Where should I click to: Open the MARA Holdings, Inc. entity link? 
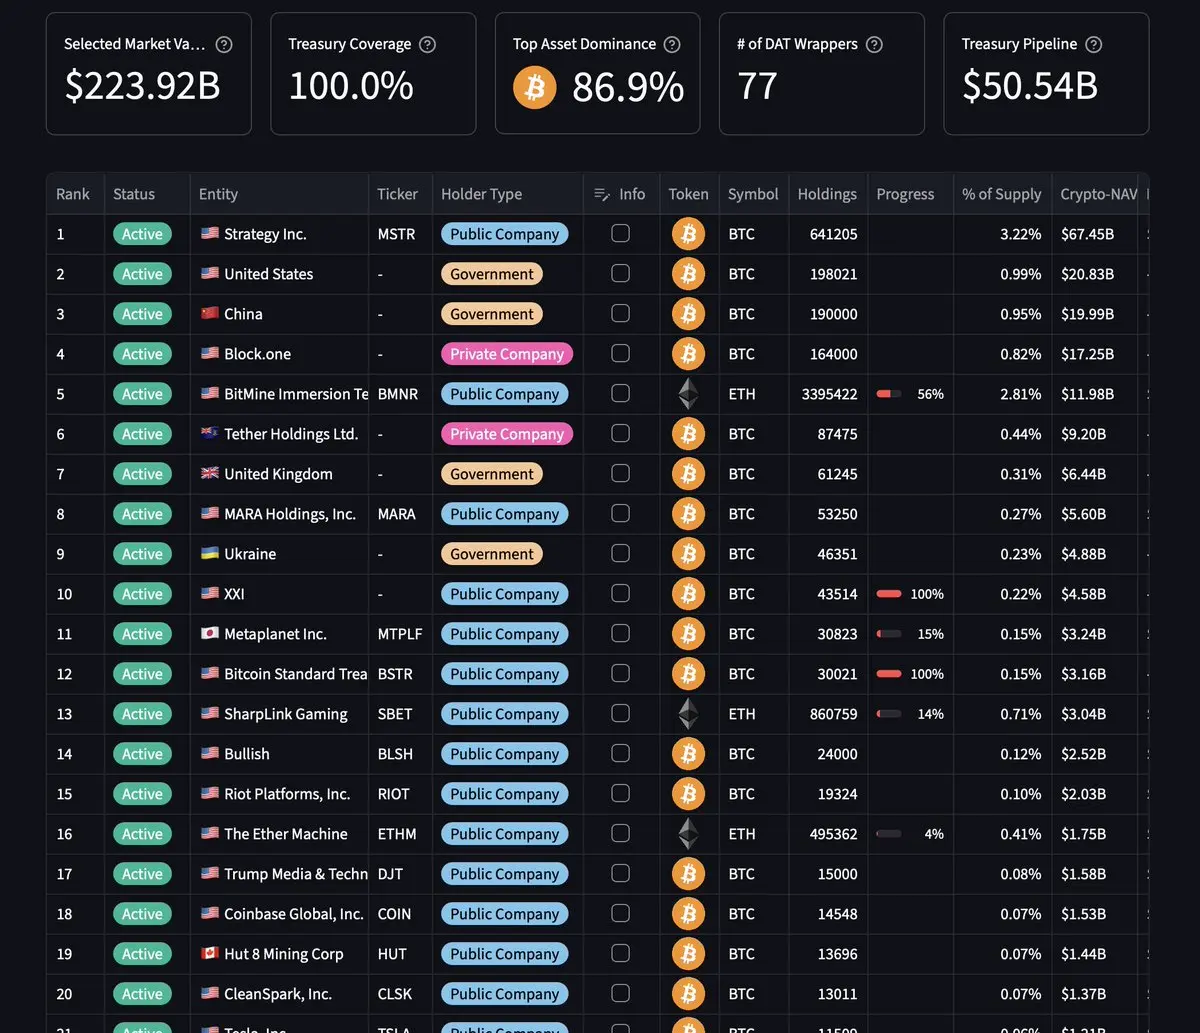289,514
